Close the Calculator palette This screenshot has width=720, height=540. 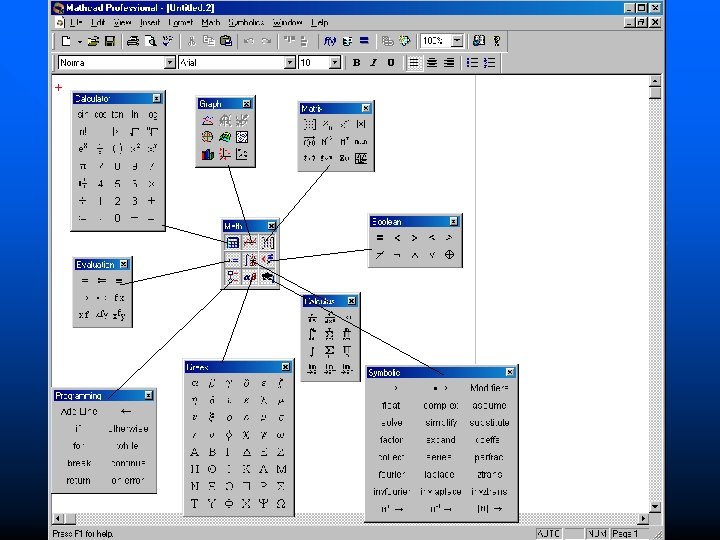tap(157, 98)
